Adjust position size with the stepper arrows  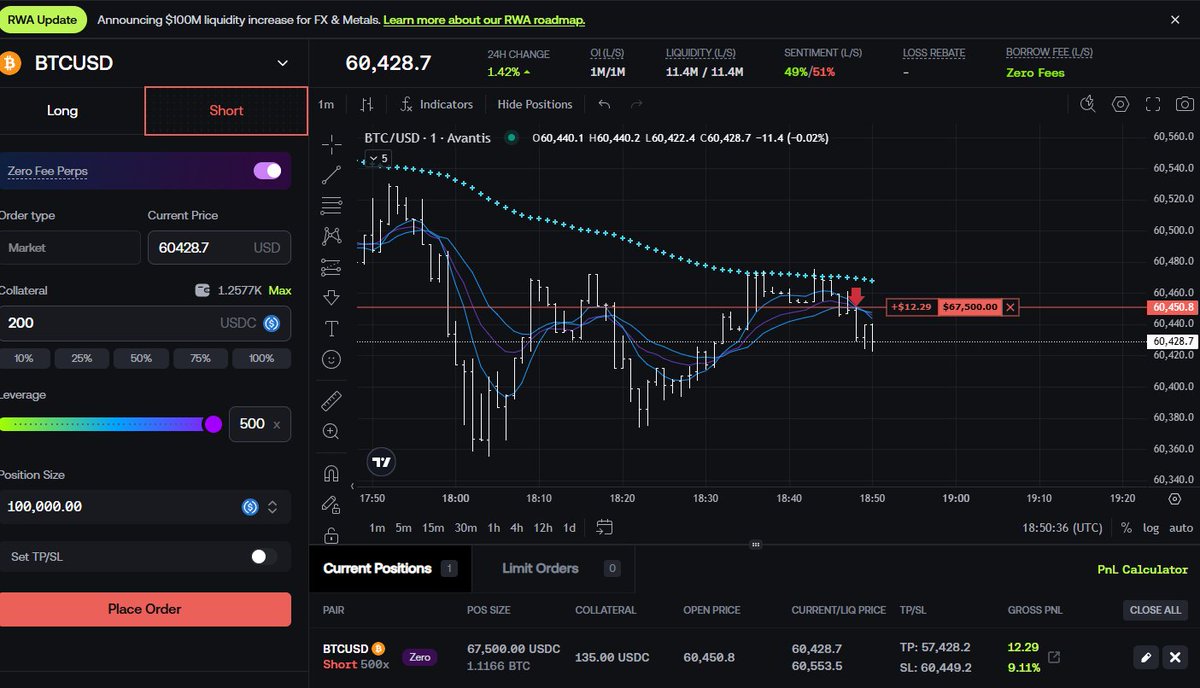[272, 507]
